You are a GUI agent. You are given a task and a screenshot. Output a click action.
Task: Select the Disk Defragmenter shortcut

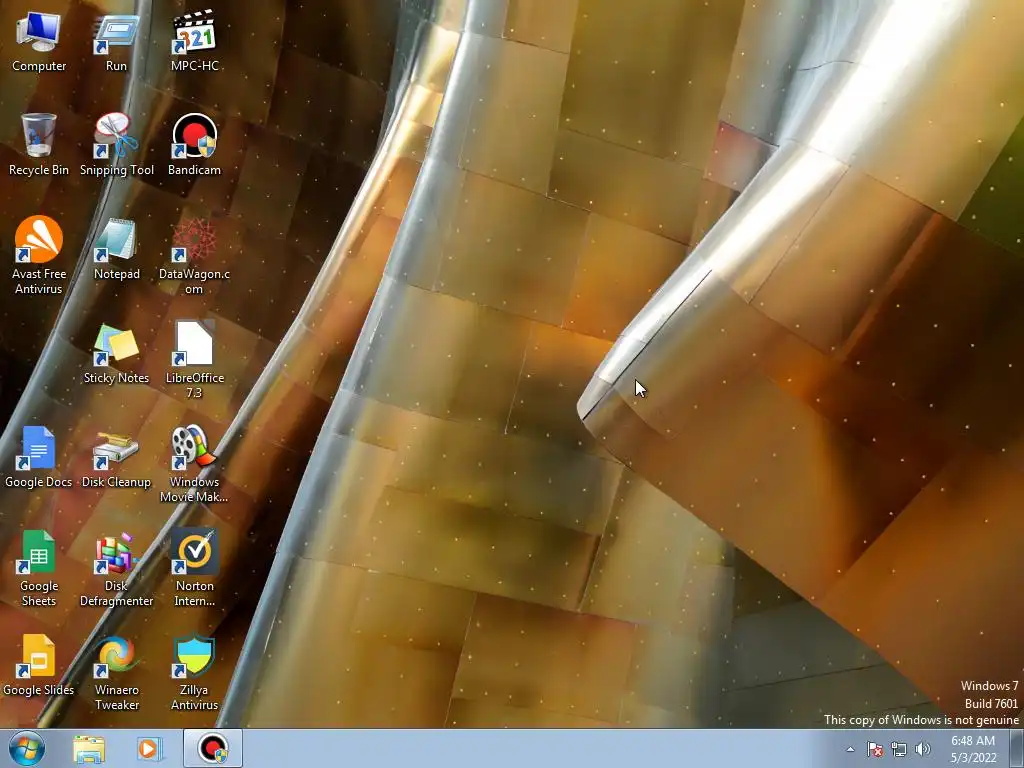coord(116,568)
